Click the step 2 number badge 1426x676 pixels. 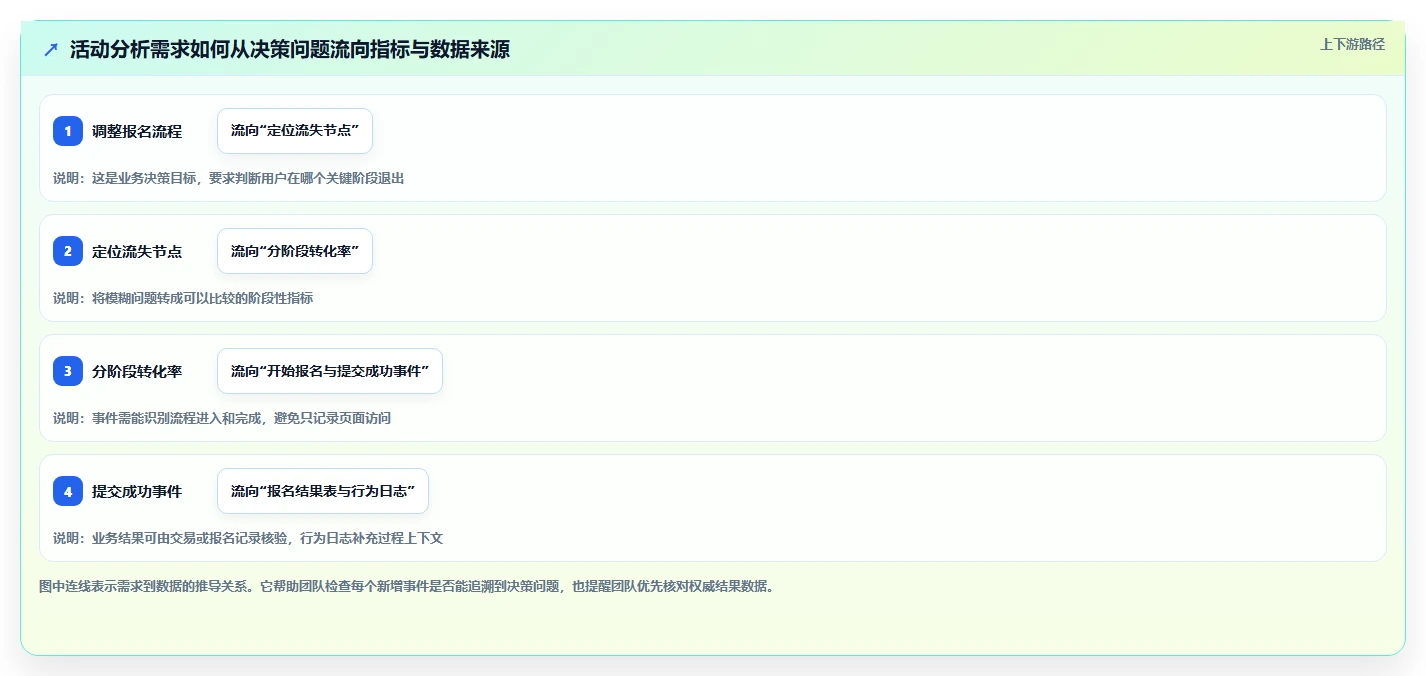pos(68,251)
